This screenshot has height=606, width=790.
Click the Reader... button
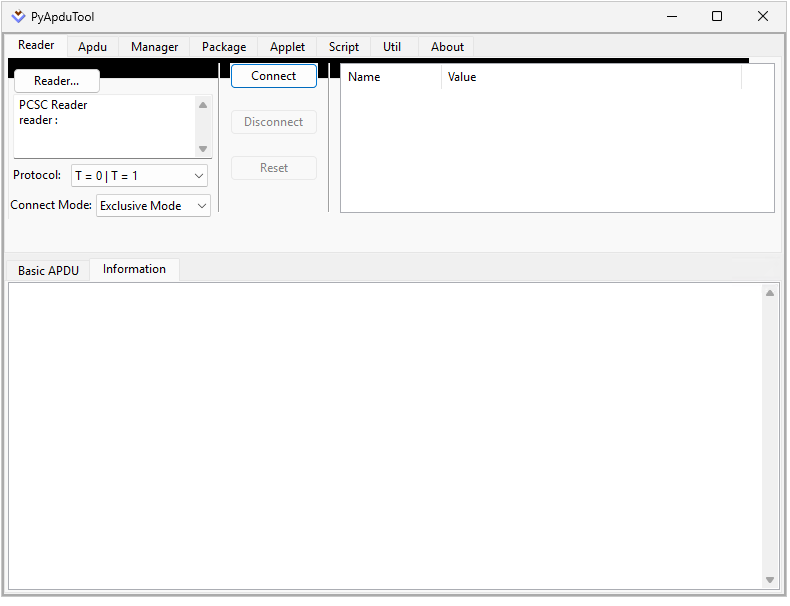[56, 81]
